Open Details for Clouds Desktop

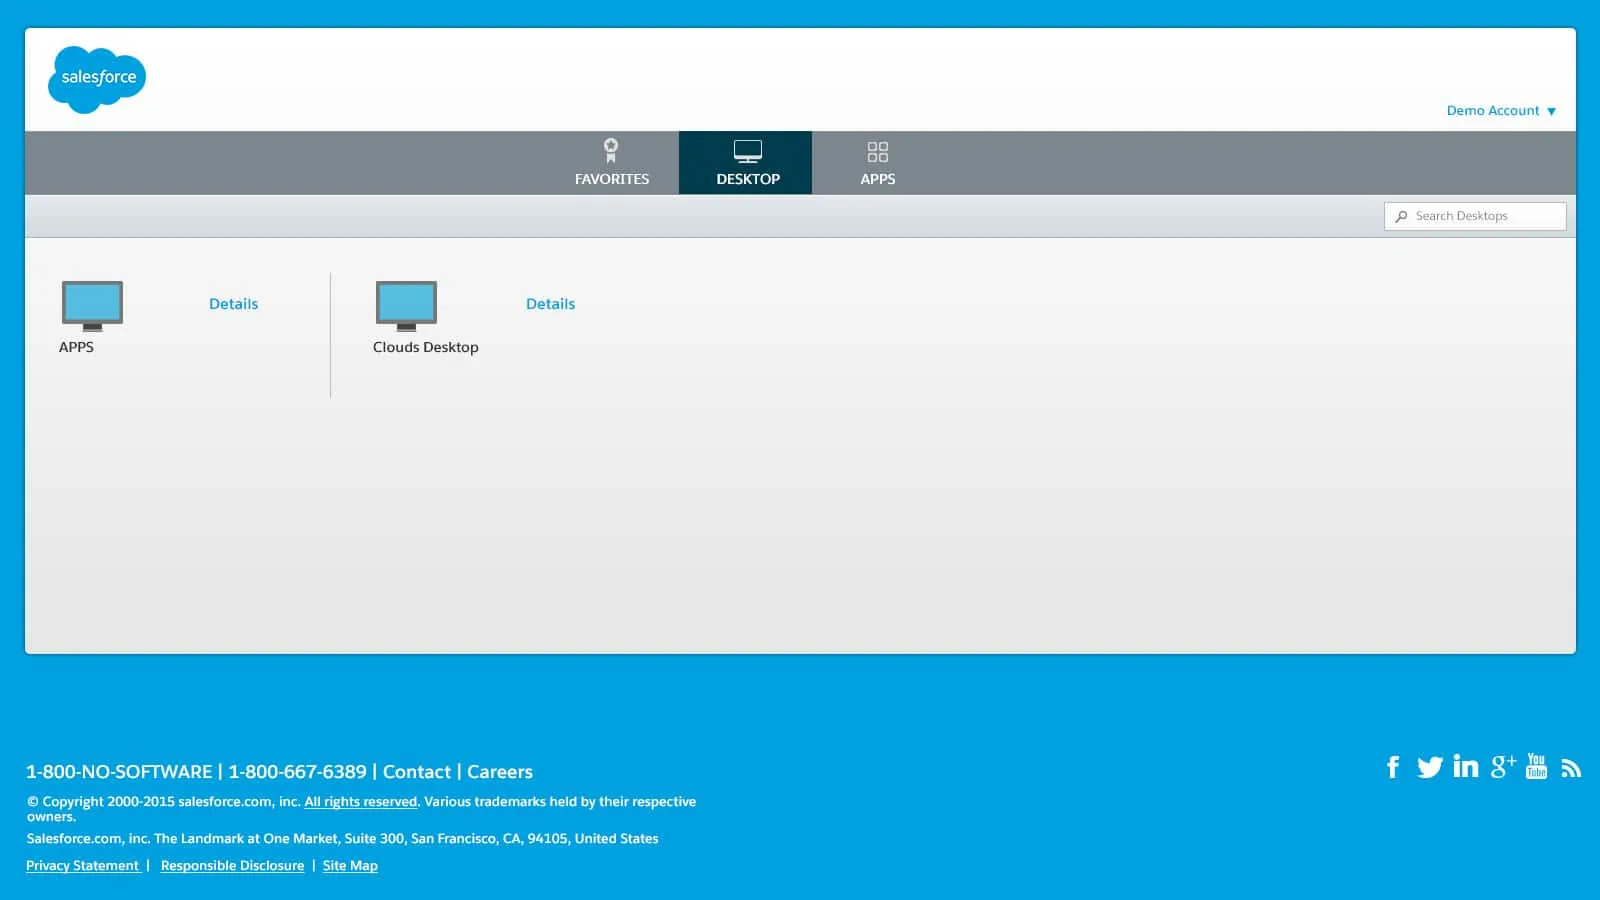point(550,304)
